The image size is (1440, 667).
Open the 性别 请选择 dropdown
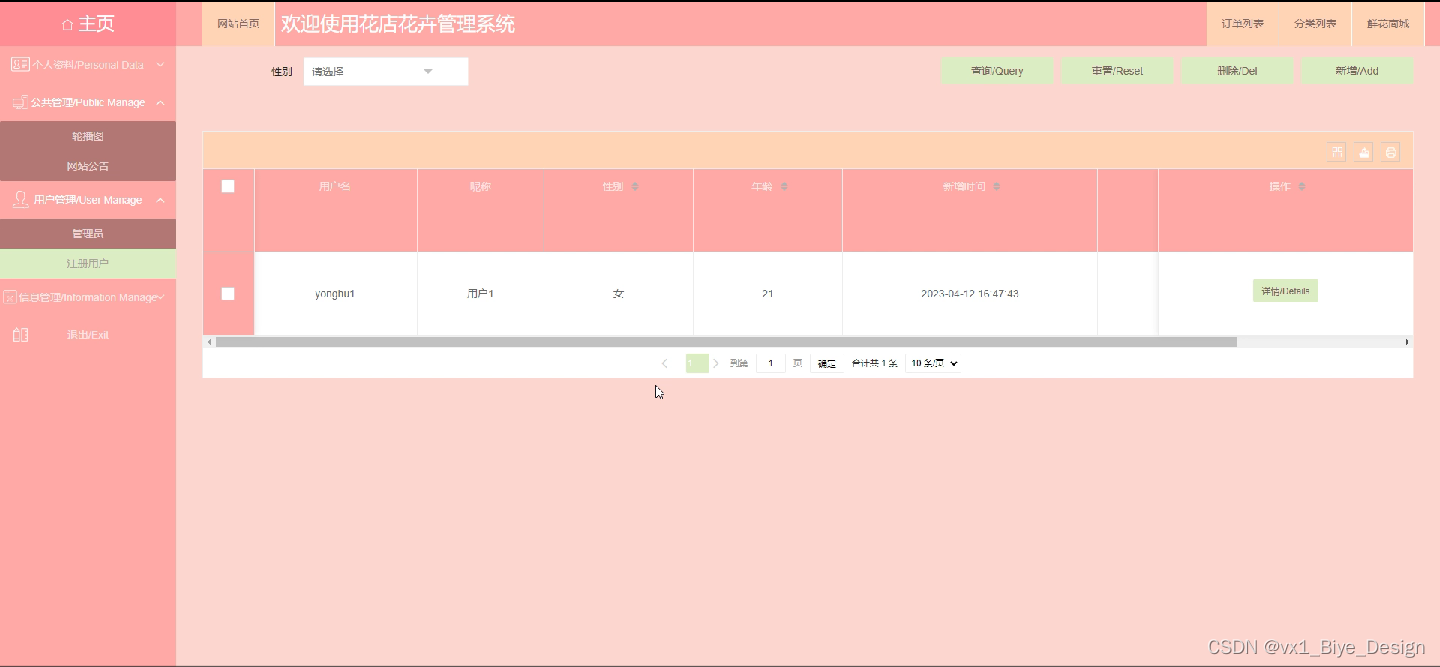pos(386,71)
